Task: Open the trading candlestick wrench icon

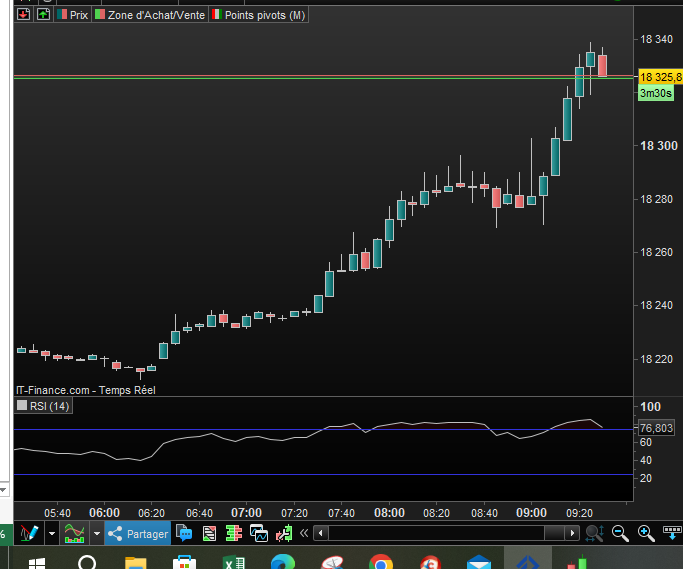Action: tap(284, 533)
